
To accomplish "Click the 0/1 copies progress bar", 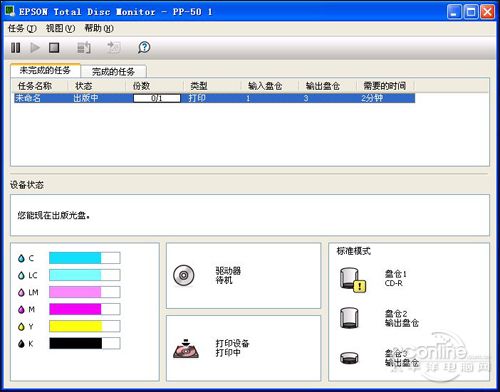I will (x=157, y=98).
